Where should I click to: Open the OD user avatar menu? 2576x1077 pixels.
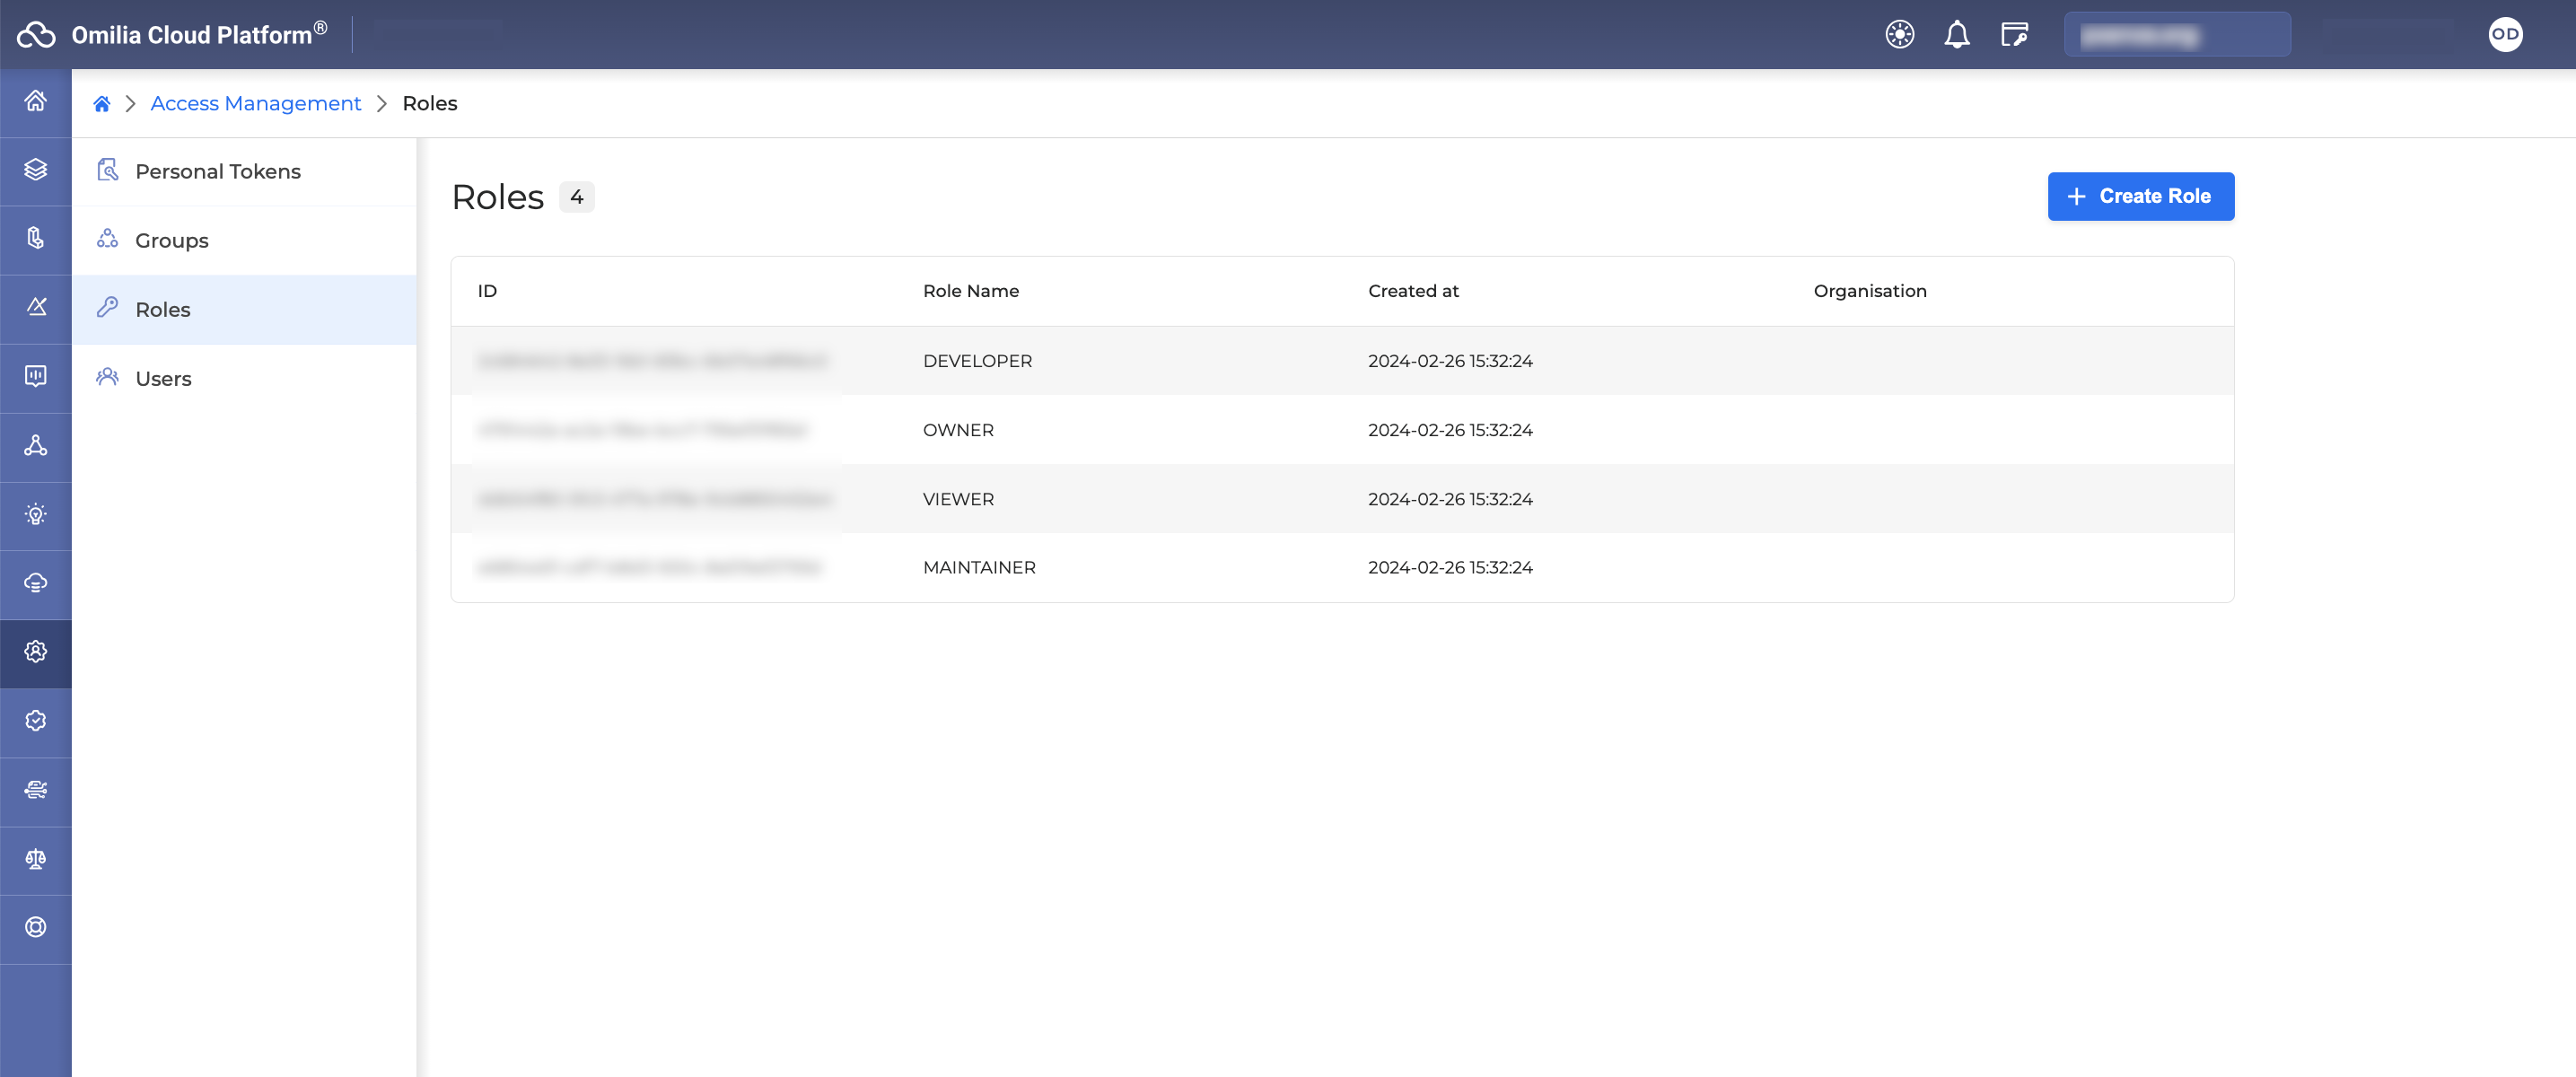tap(2505, 34)
